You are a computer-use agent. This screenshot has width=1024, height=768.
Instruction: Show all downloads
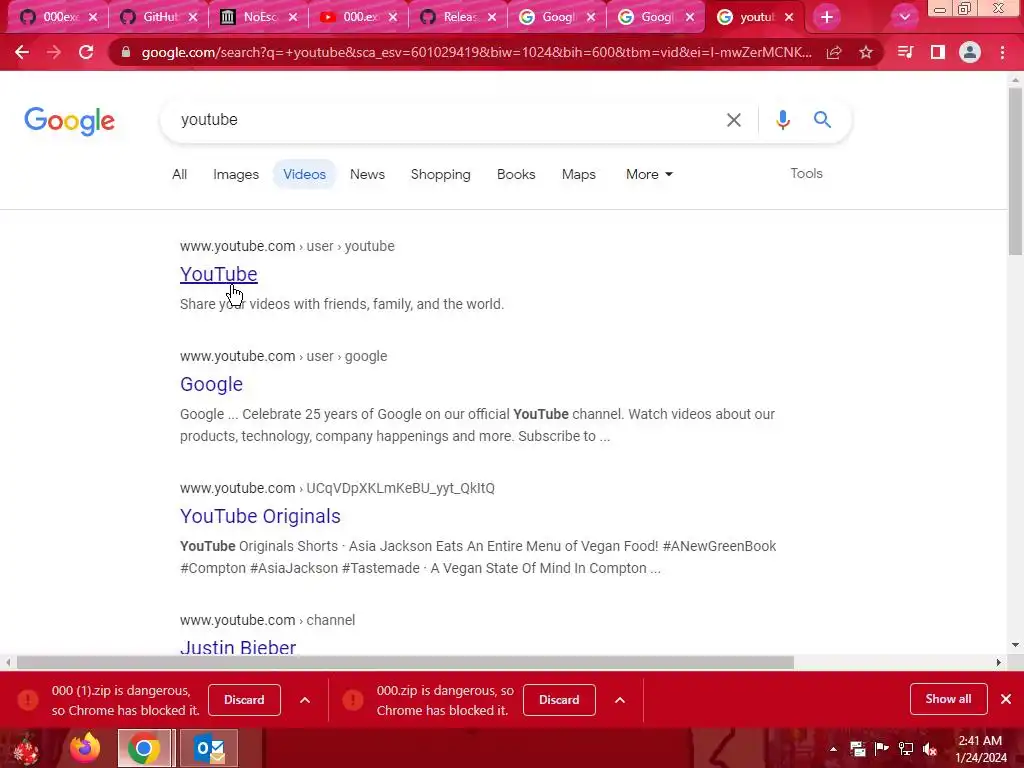[x=948, y=699]
